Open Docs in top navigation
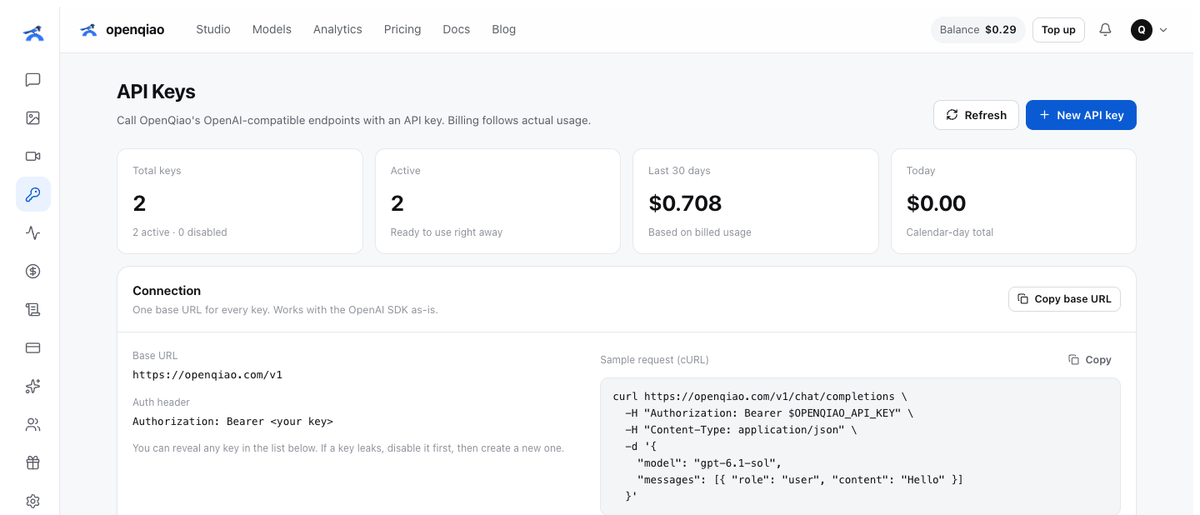The image size is (1200, 515). (x=456, y=30)
